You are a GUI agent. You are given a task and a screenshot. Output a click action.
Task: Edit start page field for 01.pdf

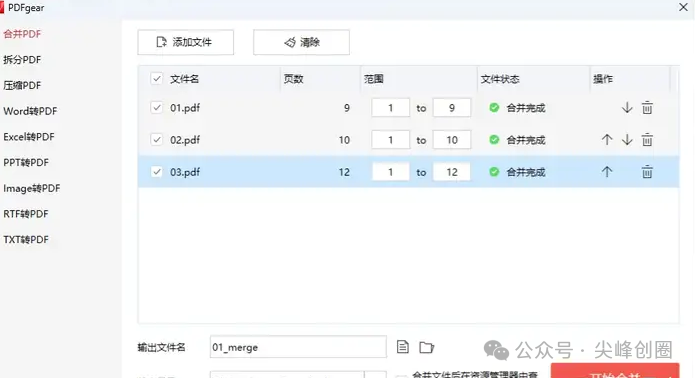390,108
